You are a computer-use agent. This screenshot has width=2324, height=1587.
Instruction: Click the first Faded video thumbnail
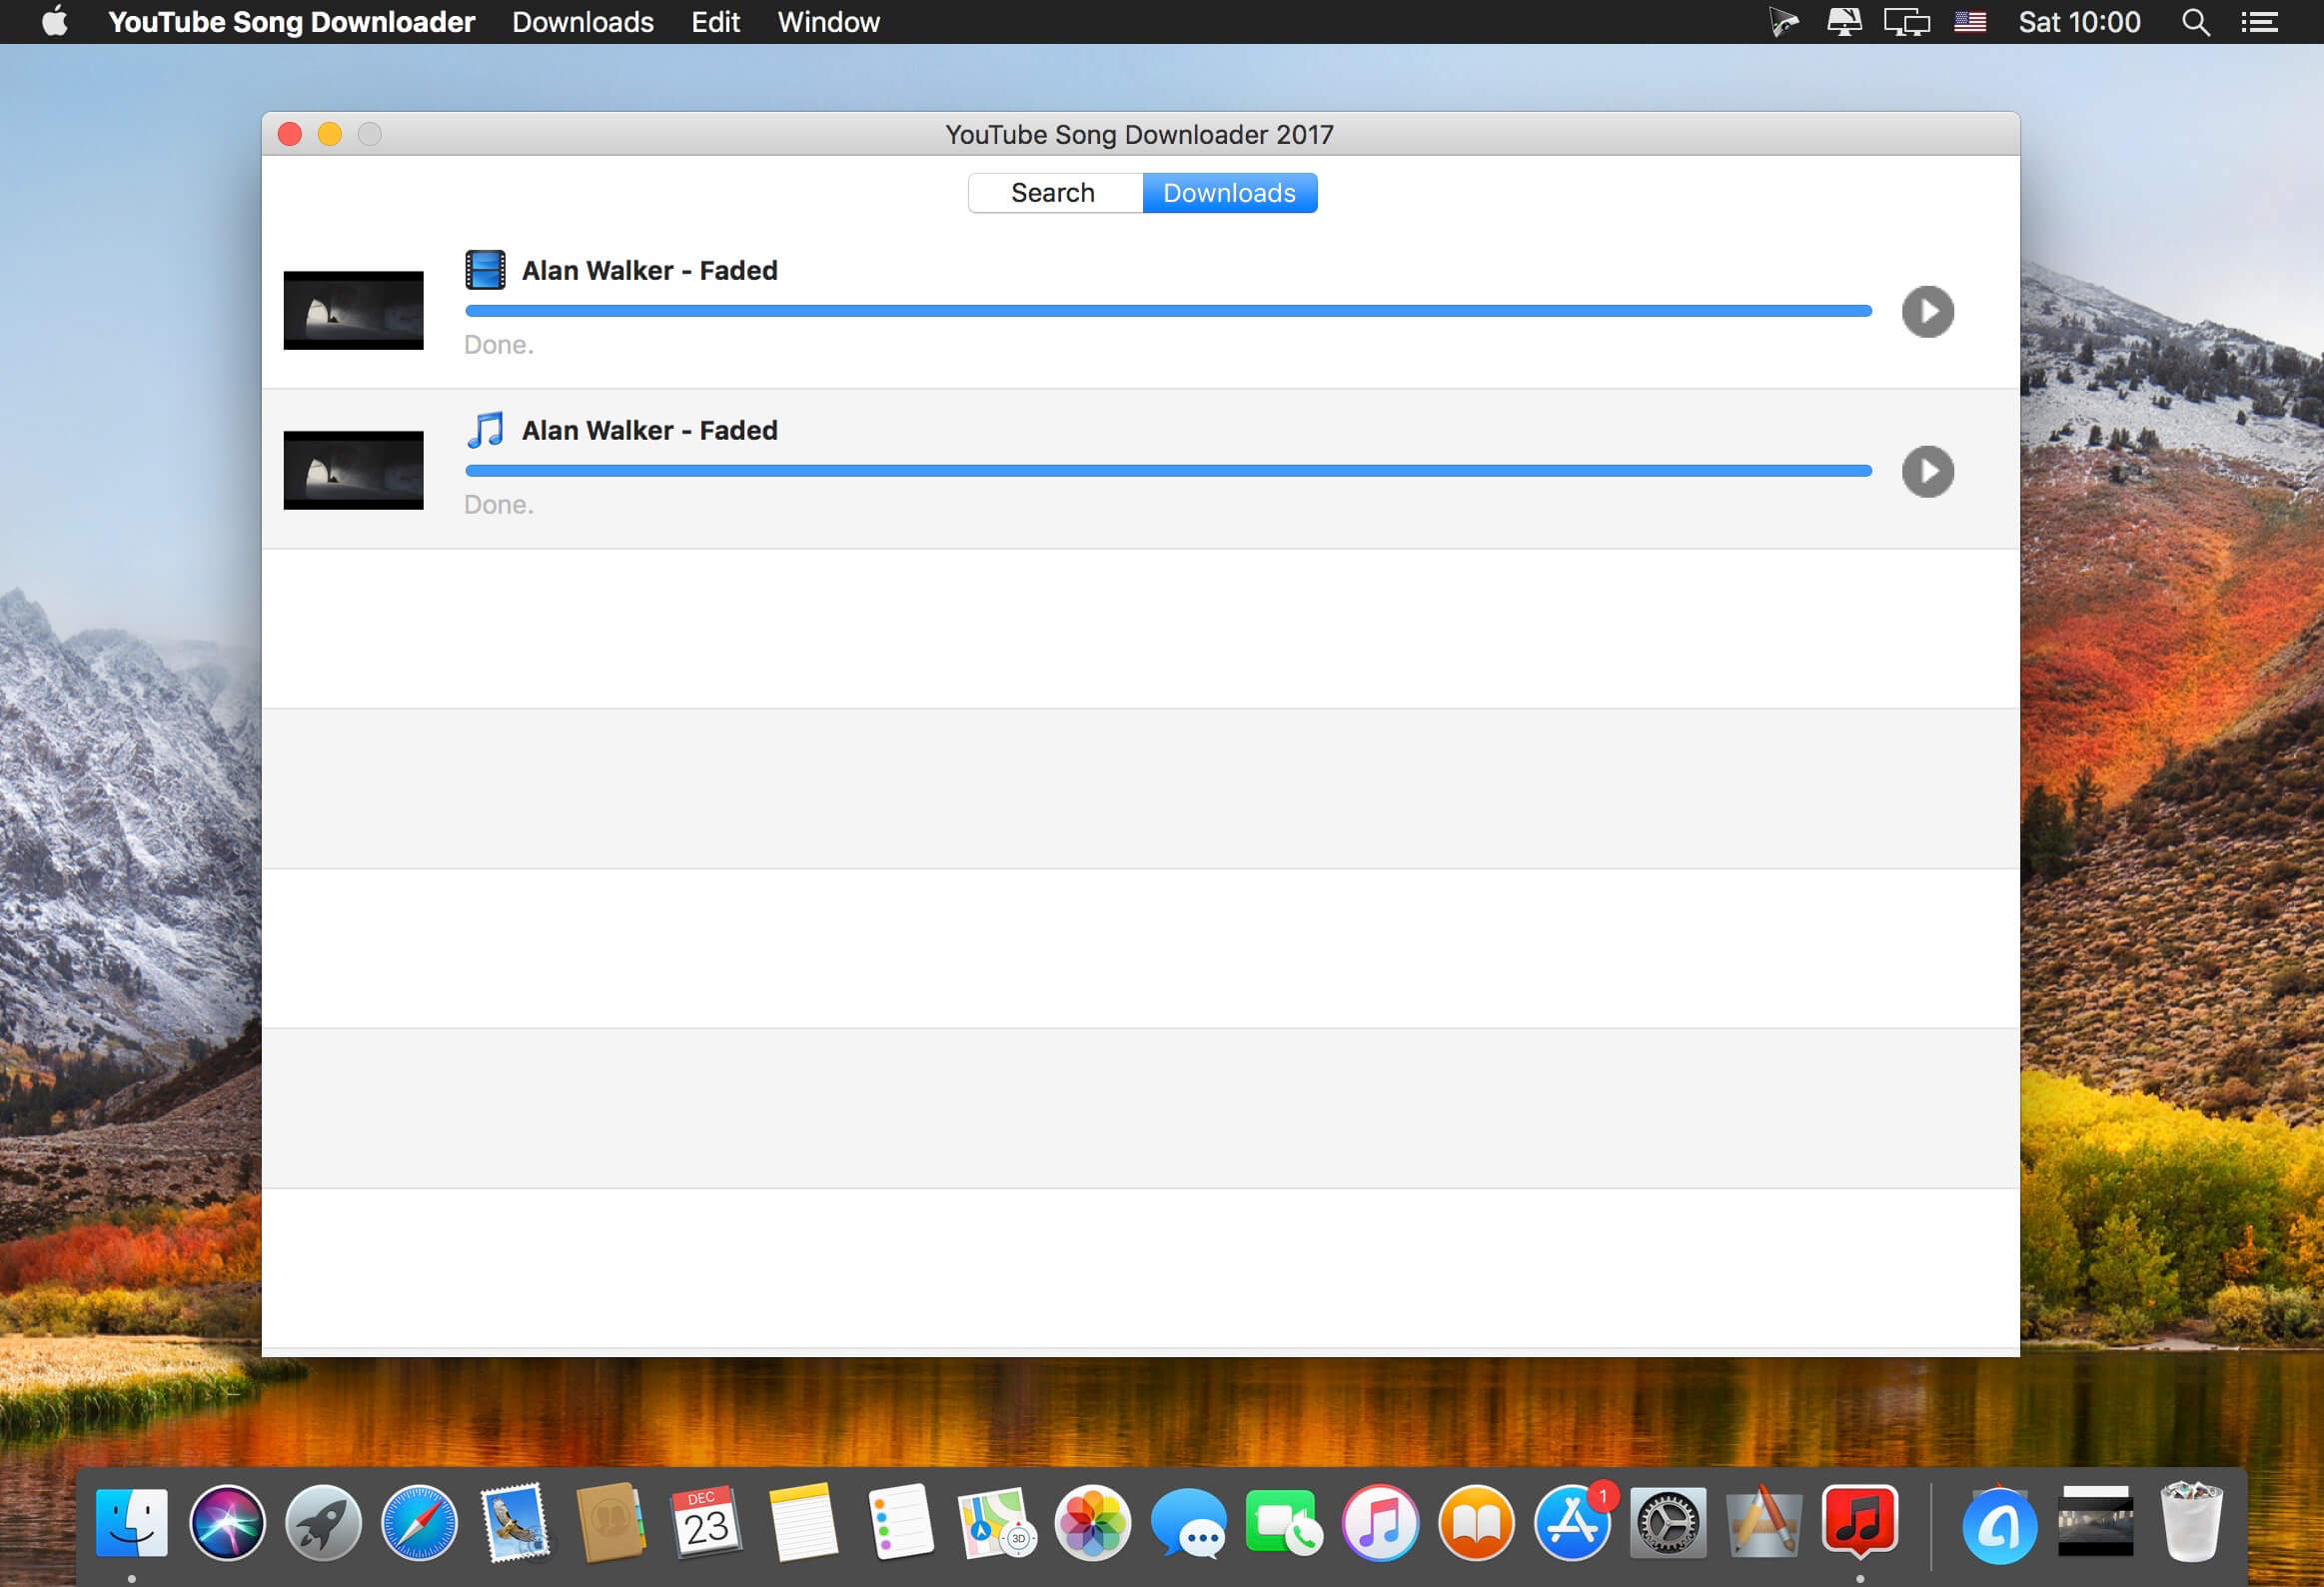point(353,310)
